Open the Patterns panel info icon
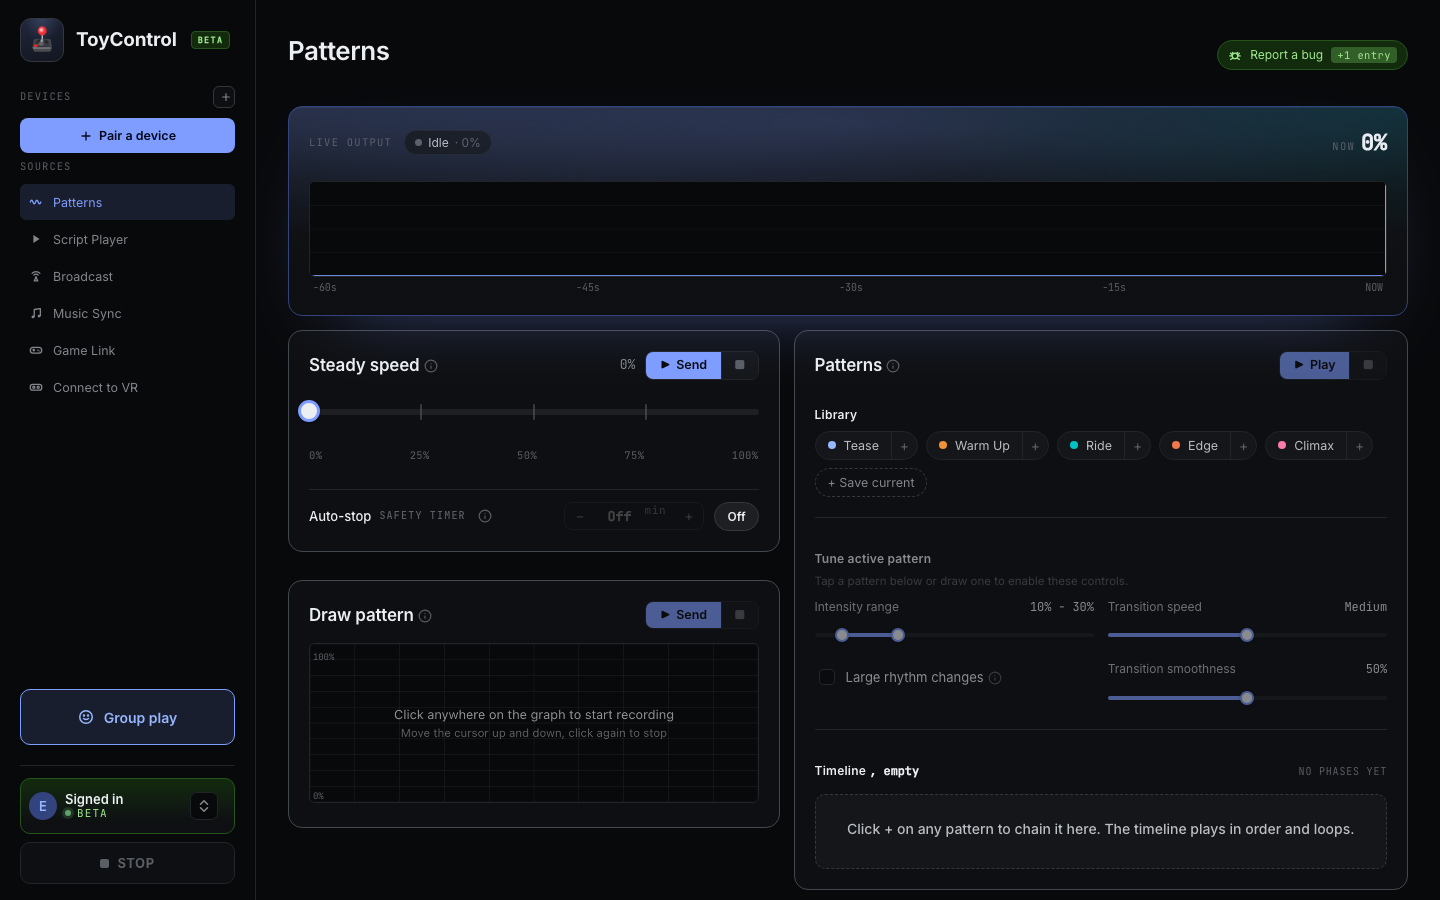The width and height of the screenshot is (1440, 900). [x=893, y=366]
